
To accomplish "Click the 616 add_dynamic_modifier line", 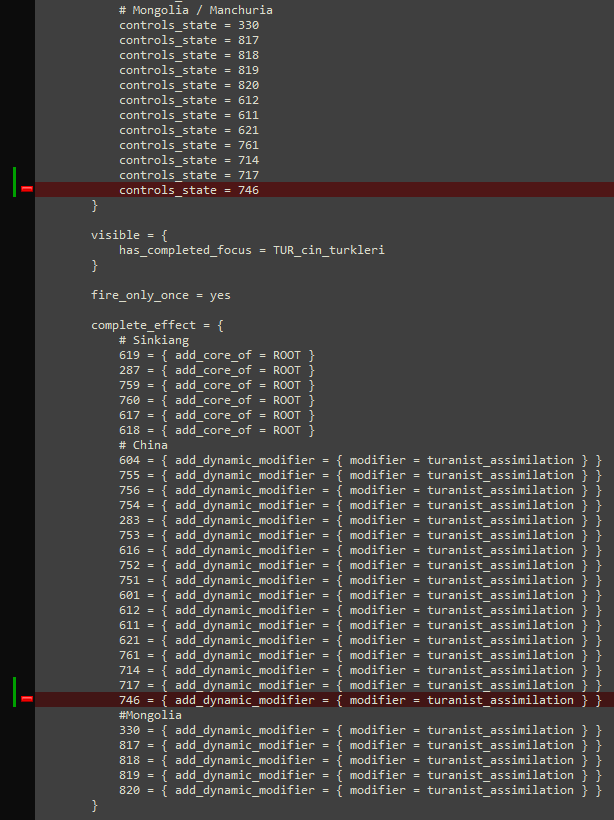I will pos(360,550).
